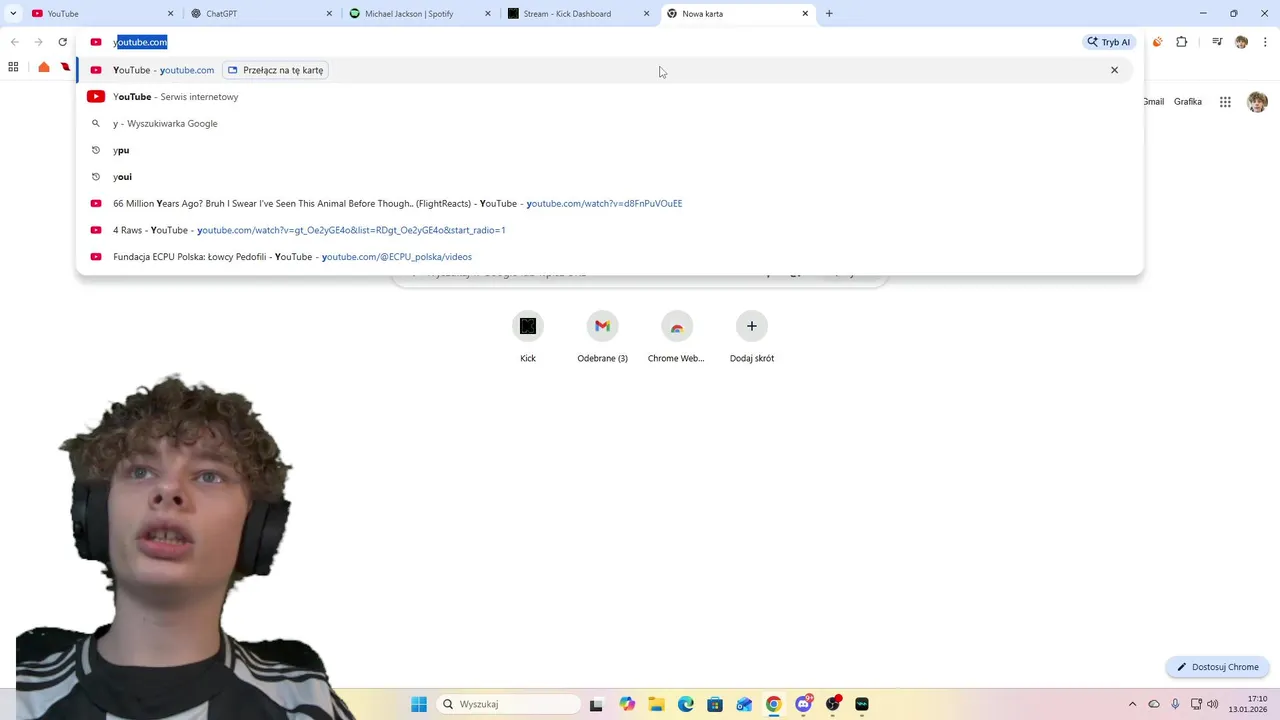This screenshot has width=1280, height=720.
Task: Open Task View on the taskbar
Action: coord(597,704)
